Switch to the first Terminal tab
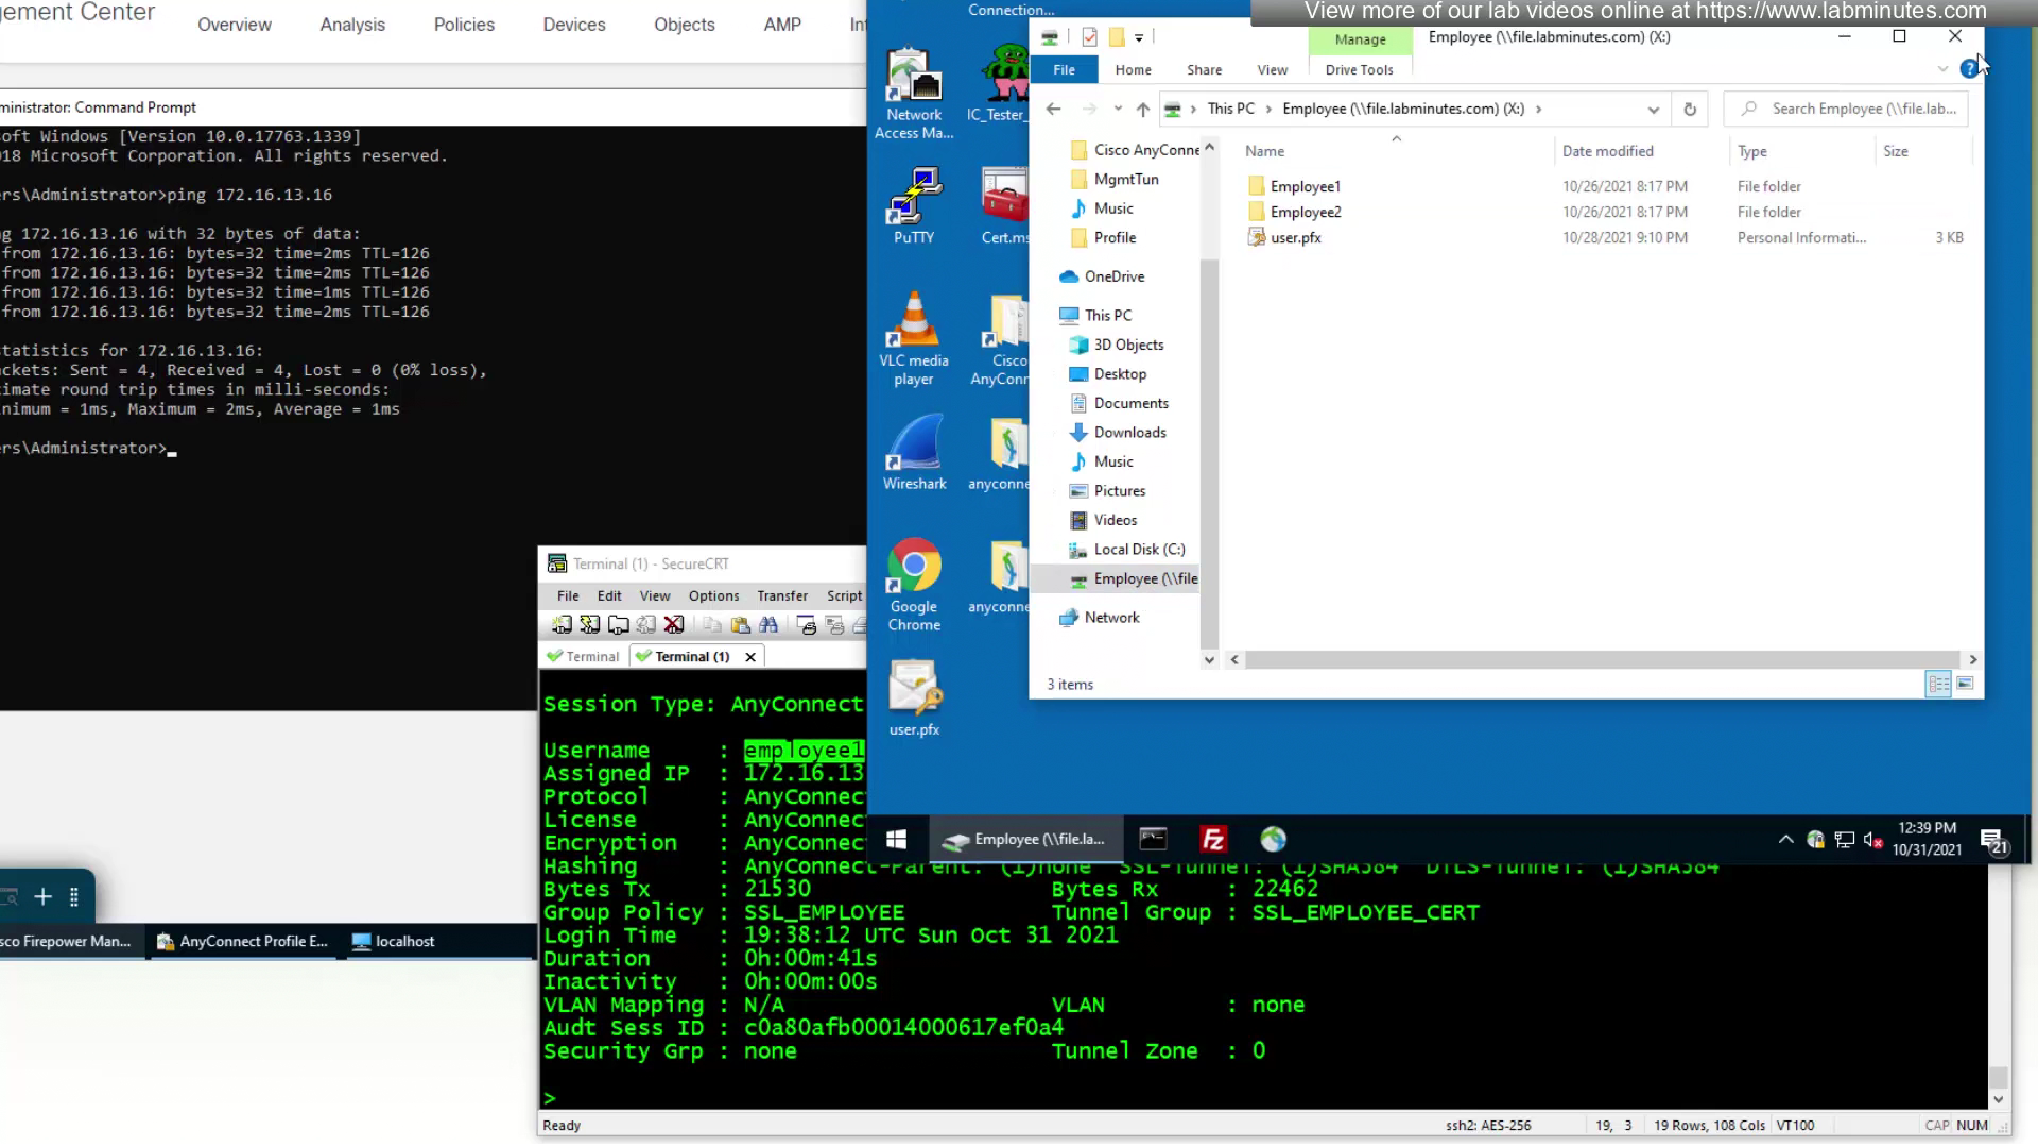 (x=585, y=656)
